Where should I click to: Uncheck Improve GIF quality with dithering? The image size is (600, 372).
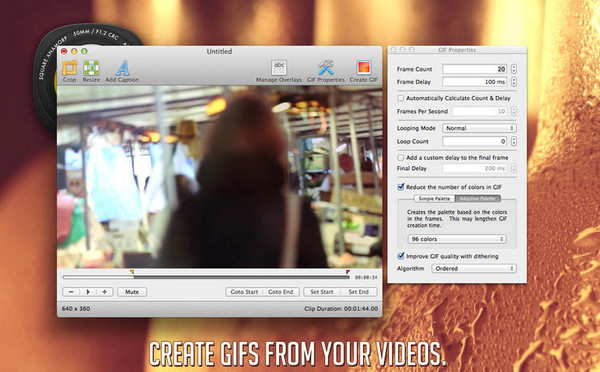point(401,256)
